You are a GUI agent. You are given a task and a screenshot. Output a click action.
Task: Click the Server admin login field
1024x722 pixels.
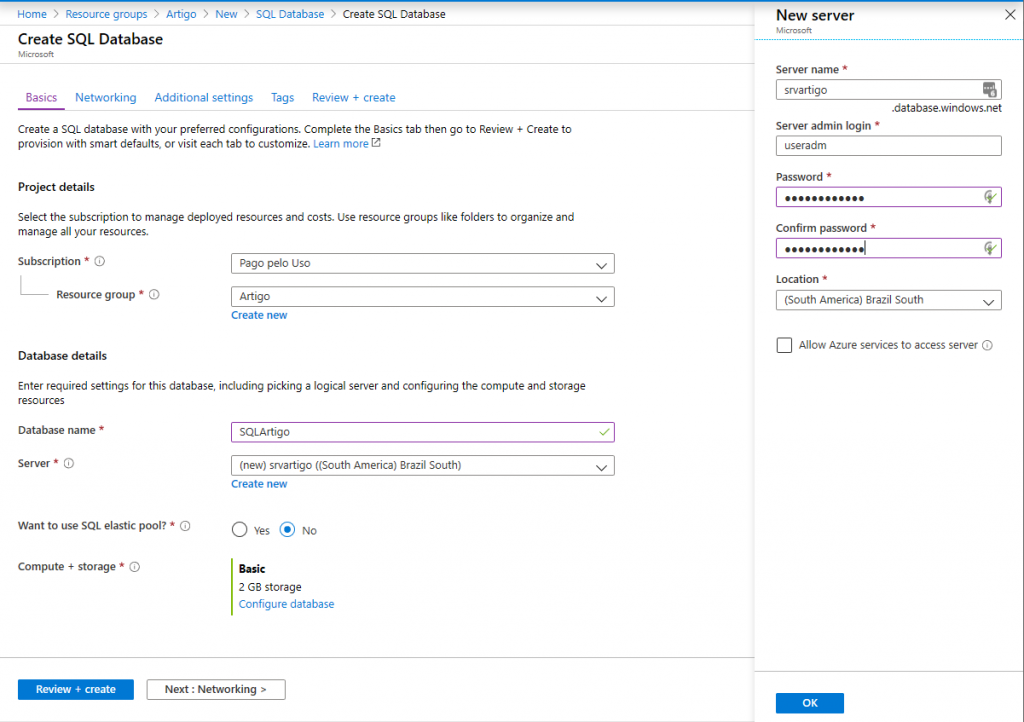888,146
